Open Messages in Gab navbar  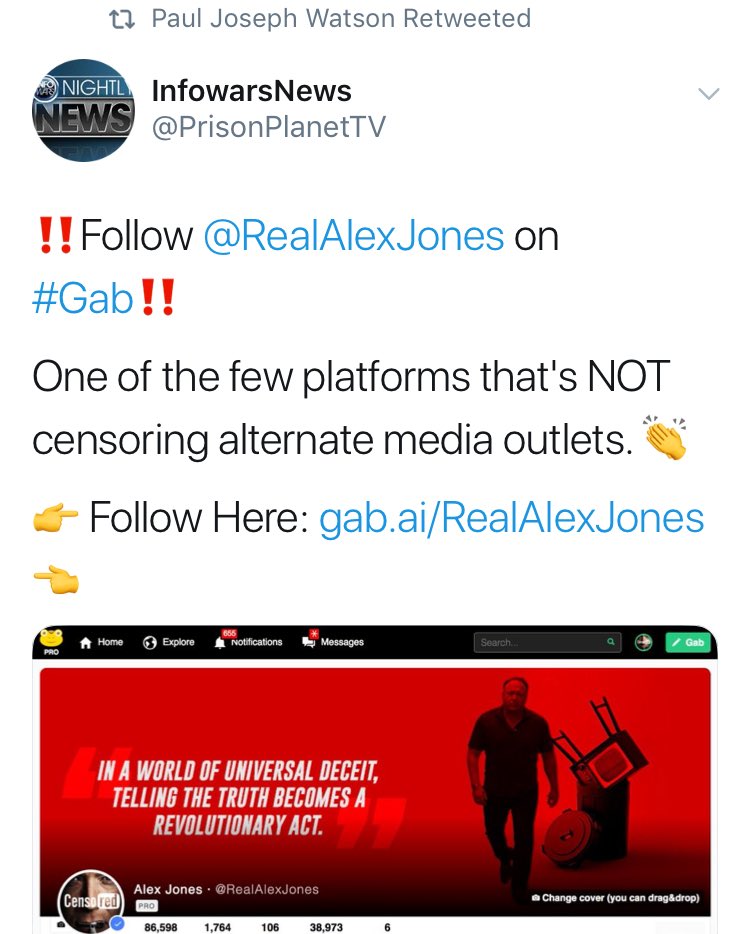click(332, 640)
